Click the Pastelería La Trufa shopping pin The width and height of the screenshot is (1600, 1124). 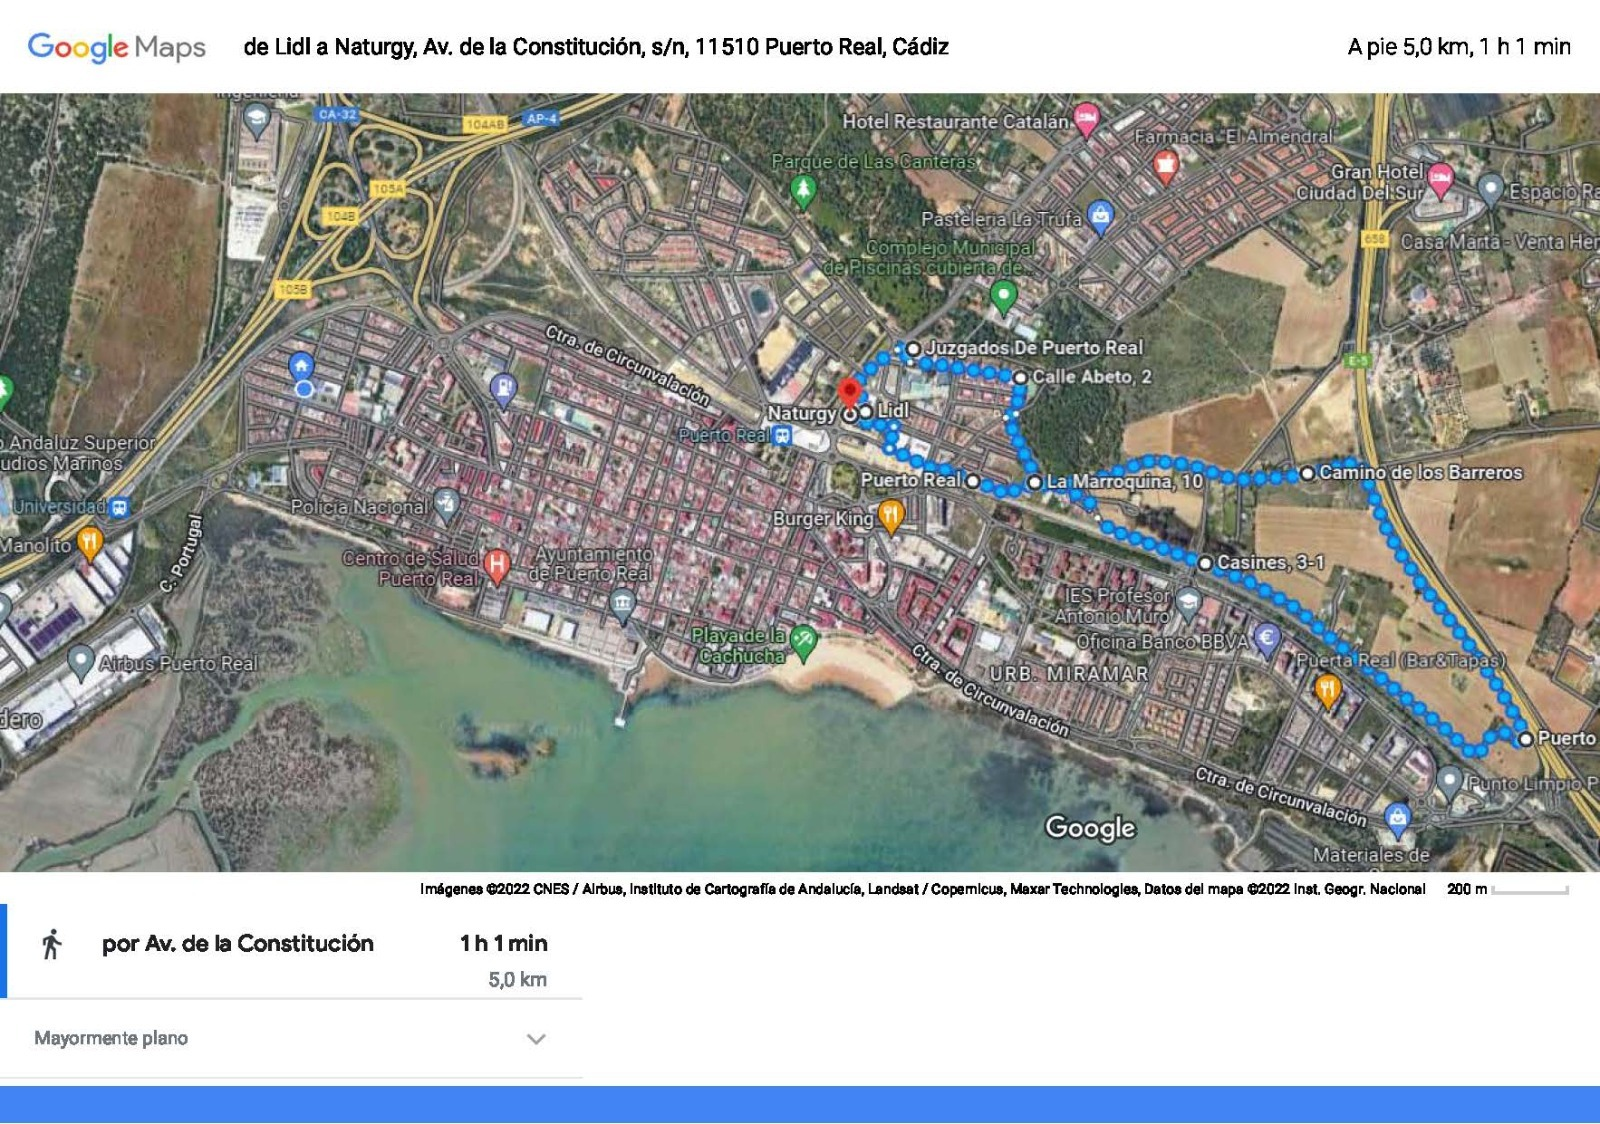(x=1100, y=217)
